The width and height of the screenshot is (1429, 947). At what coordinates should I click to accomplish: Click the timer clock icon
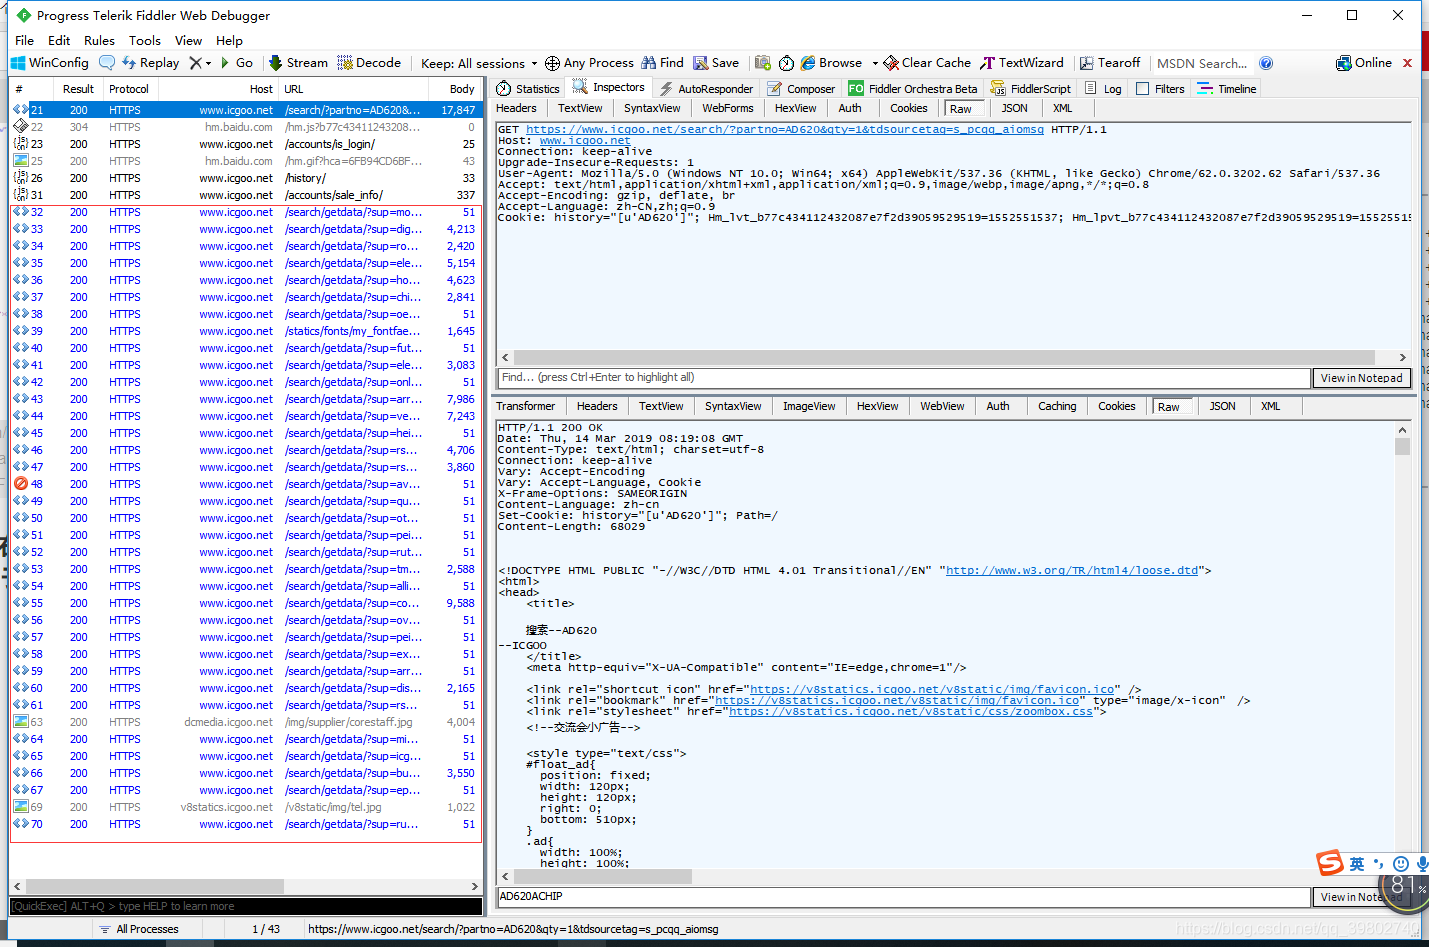pyautogui.click(x=787, y=63)
